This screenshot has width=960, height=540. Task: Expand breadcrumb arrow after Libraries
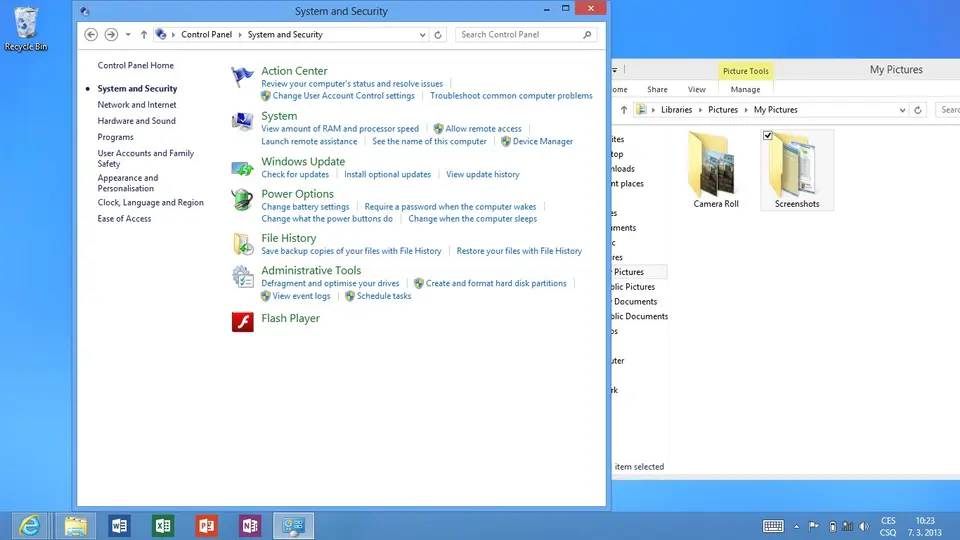(x=700, y=110)
